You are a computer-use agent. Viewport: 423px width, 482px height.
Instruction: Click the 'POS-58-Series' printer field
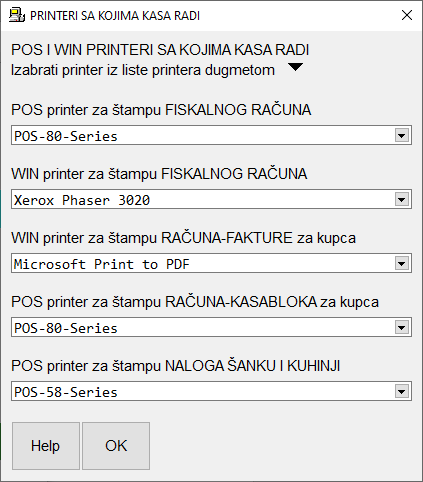tap(211, 391)
